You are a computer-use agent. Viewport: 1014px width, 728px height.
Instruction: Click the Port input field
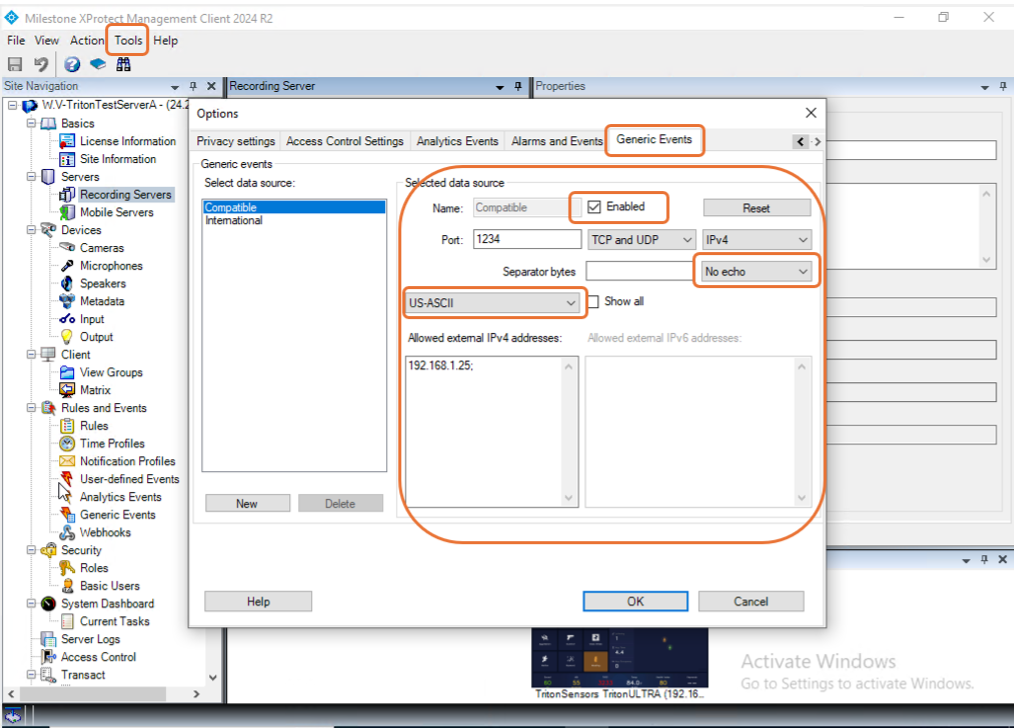click(x=527, y=239)
